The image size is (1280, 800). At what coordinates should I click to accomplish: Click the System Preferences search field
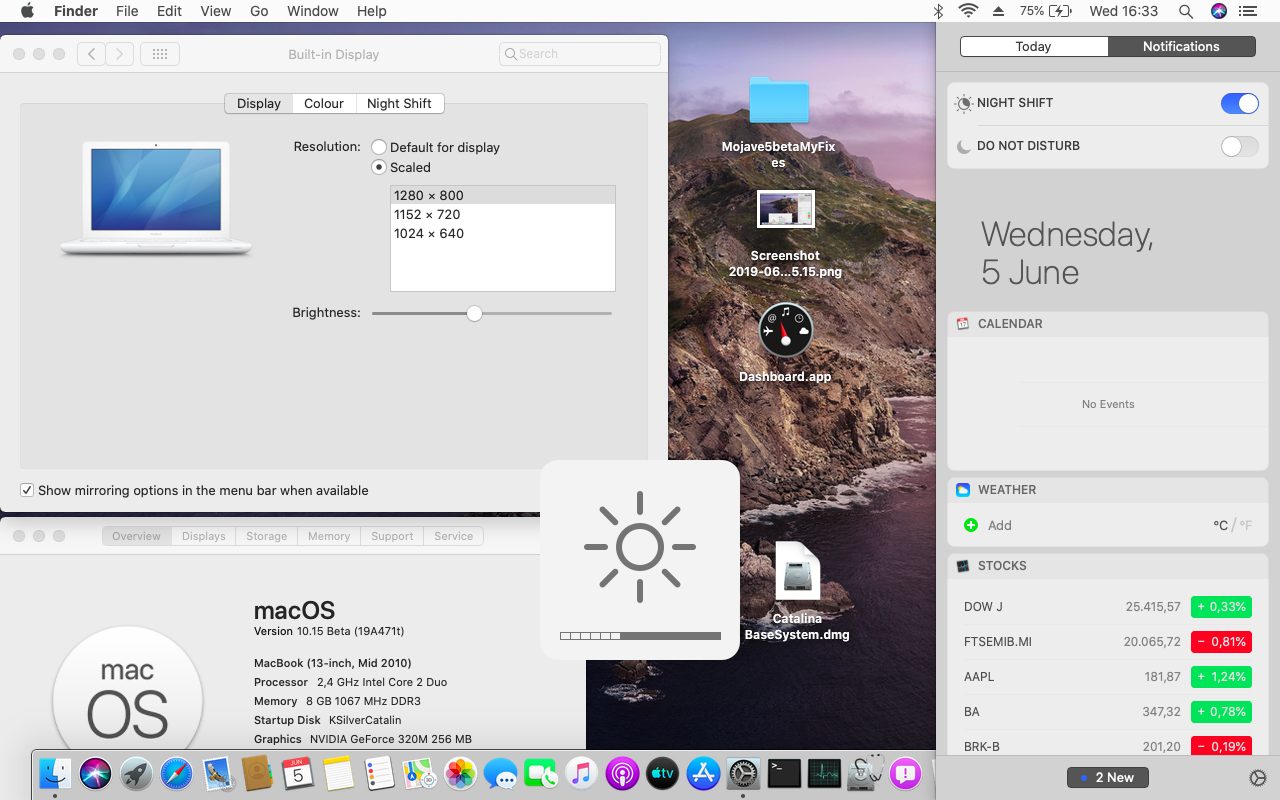point(580,54)
